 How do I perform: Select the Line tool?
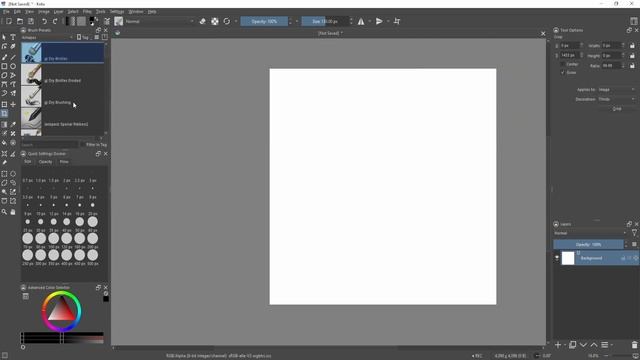pos(13,58)
